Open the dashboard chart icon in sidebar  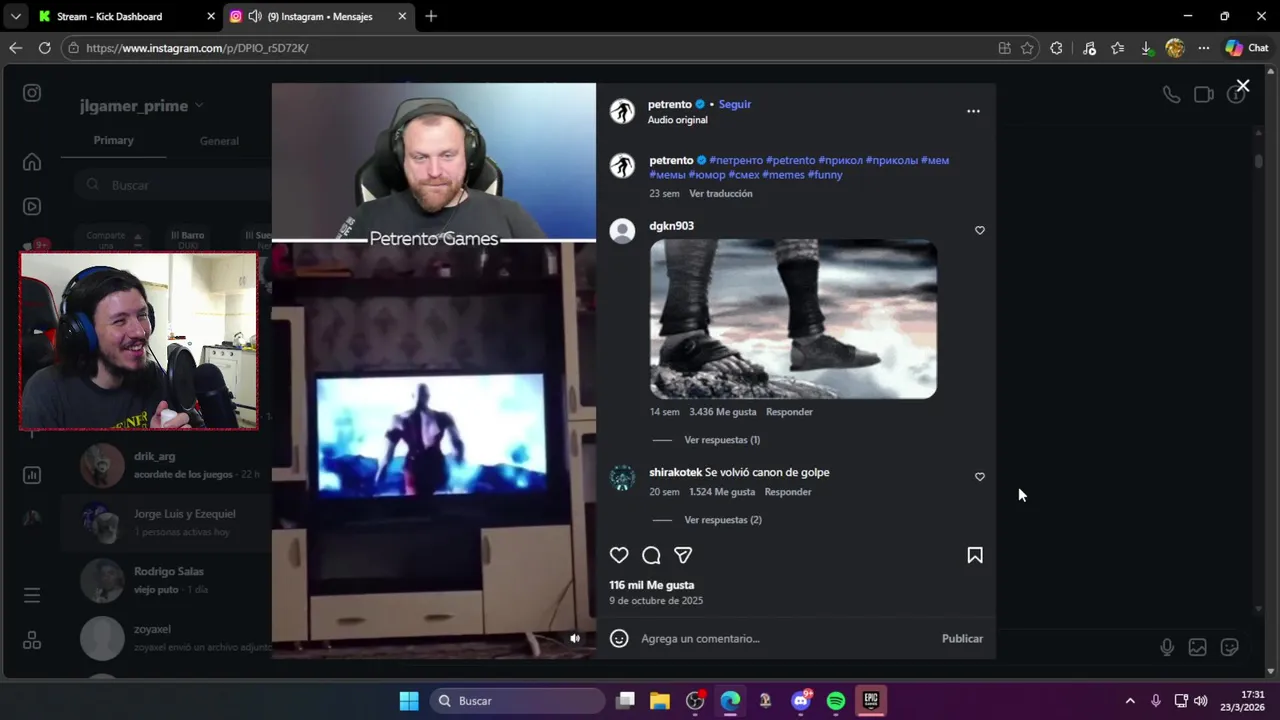coord(32,476)
